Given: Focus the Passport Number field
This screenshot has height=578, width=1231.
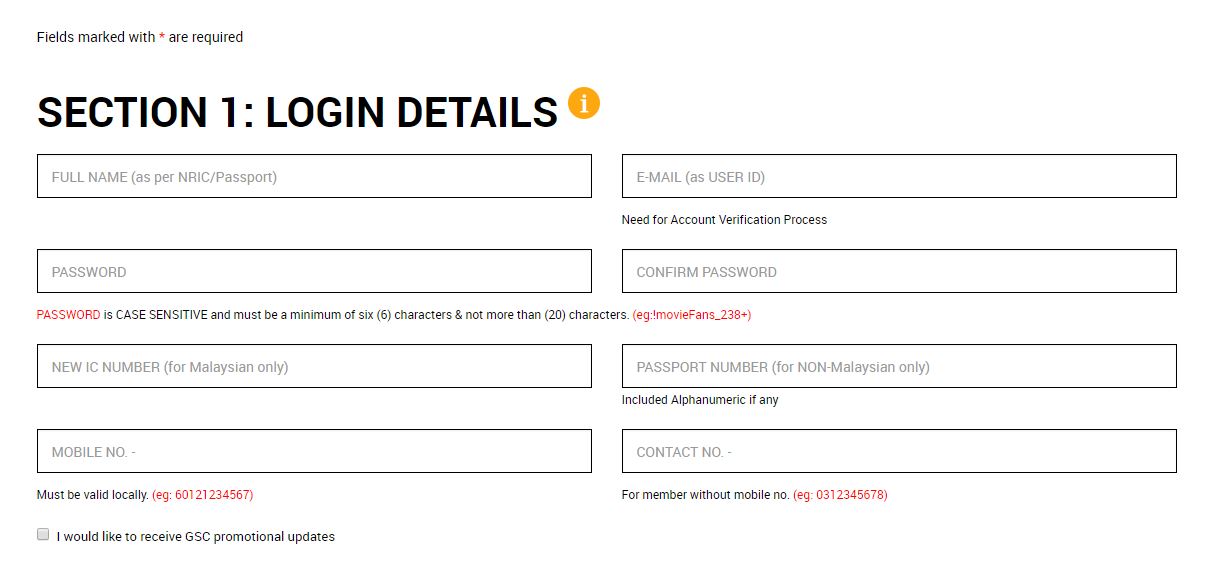Looking at the screenshot, I should pos(899,367).
